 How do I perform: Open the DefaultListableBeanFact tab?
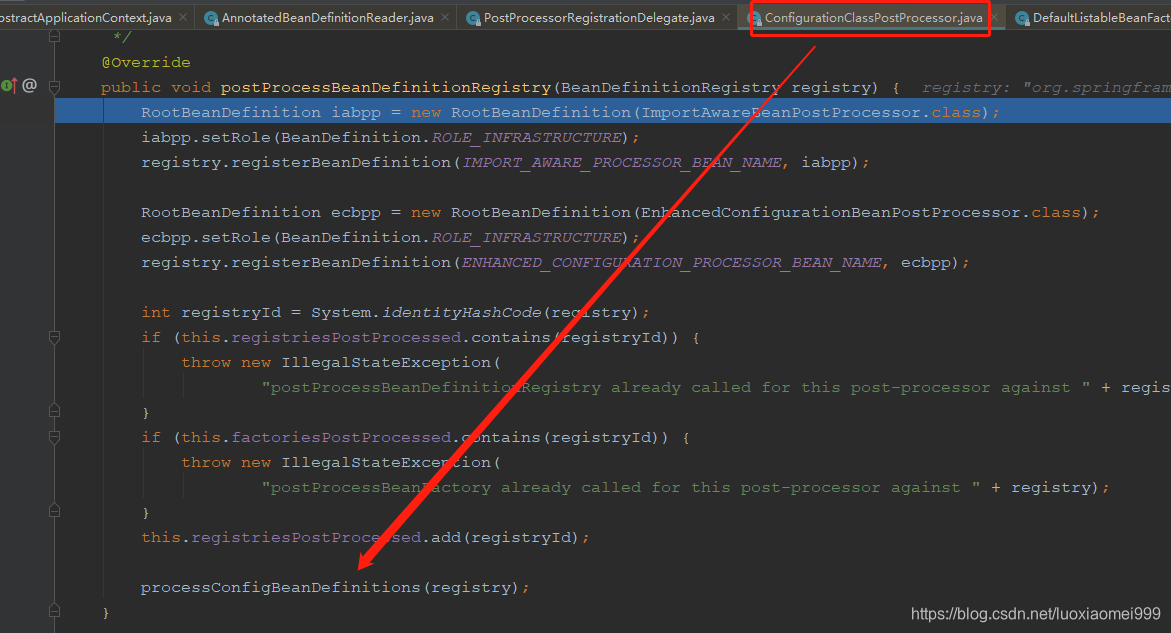1102,17
